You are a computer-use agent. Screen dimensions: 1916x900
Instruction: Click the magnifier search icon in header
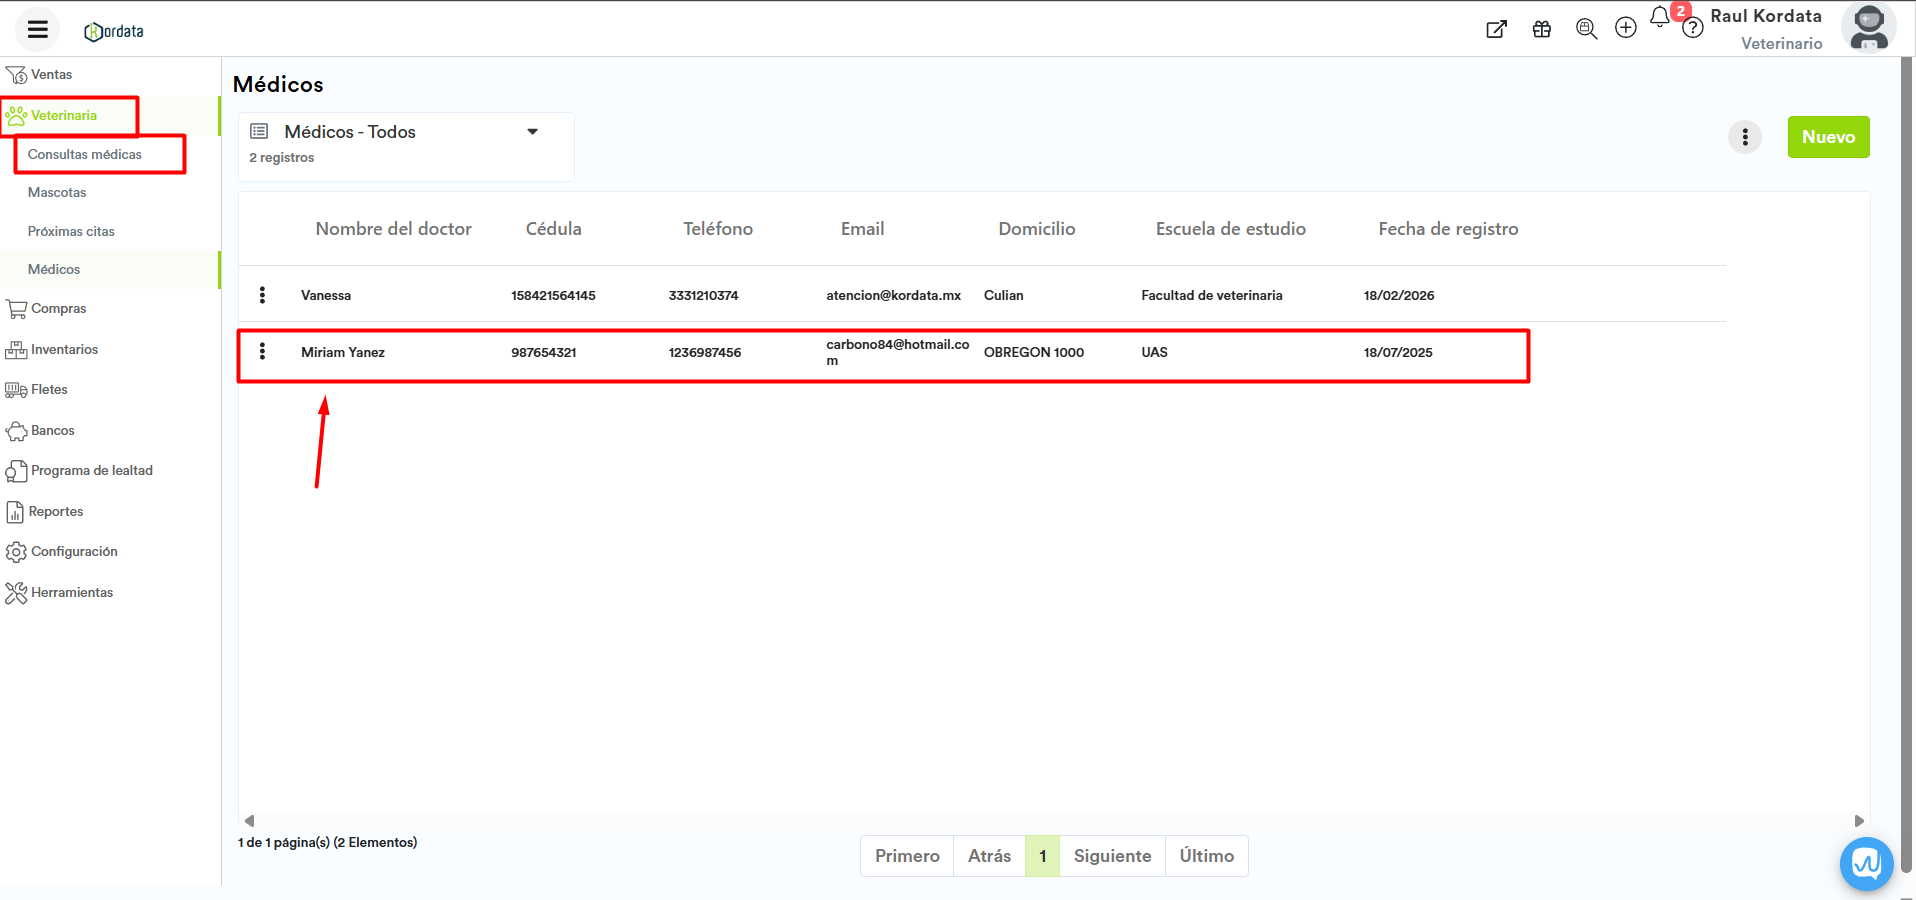point(1586,29)
